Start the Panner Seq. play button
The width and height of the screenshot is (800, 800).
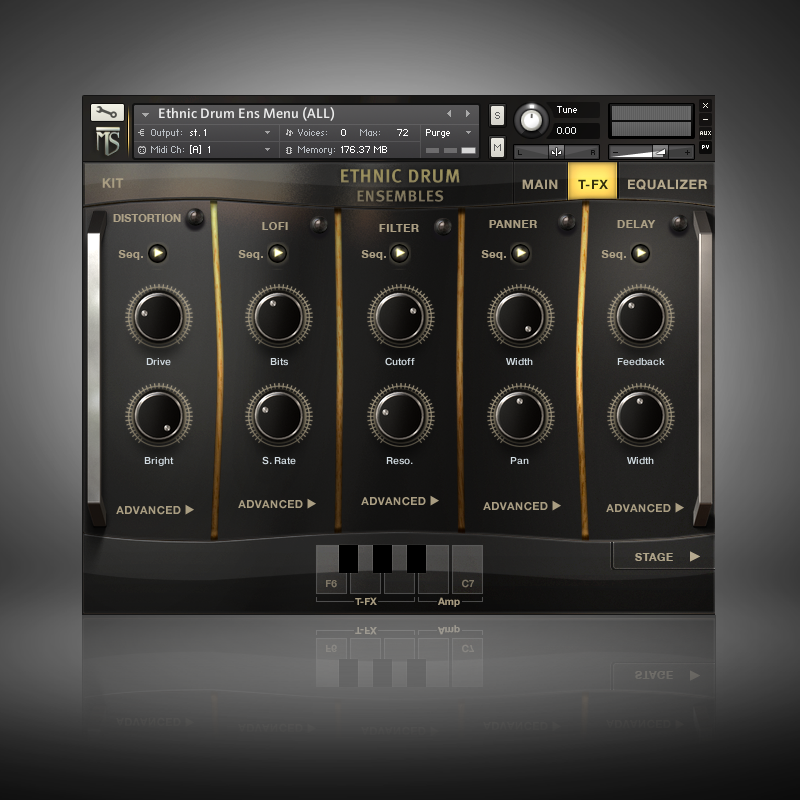(x=520, y=253)
